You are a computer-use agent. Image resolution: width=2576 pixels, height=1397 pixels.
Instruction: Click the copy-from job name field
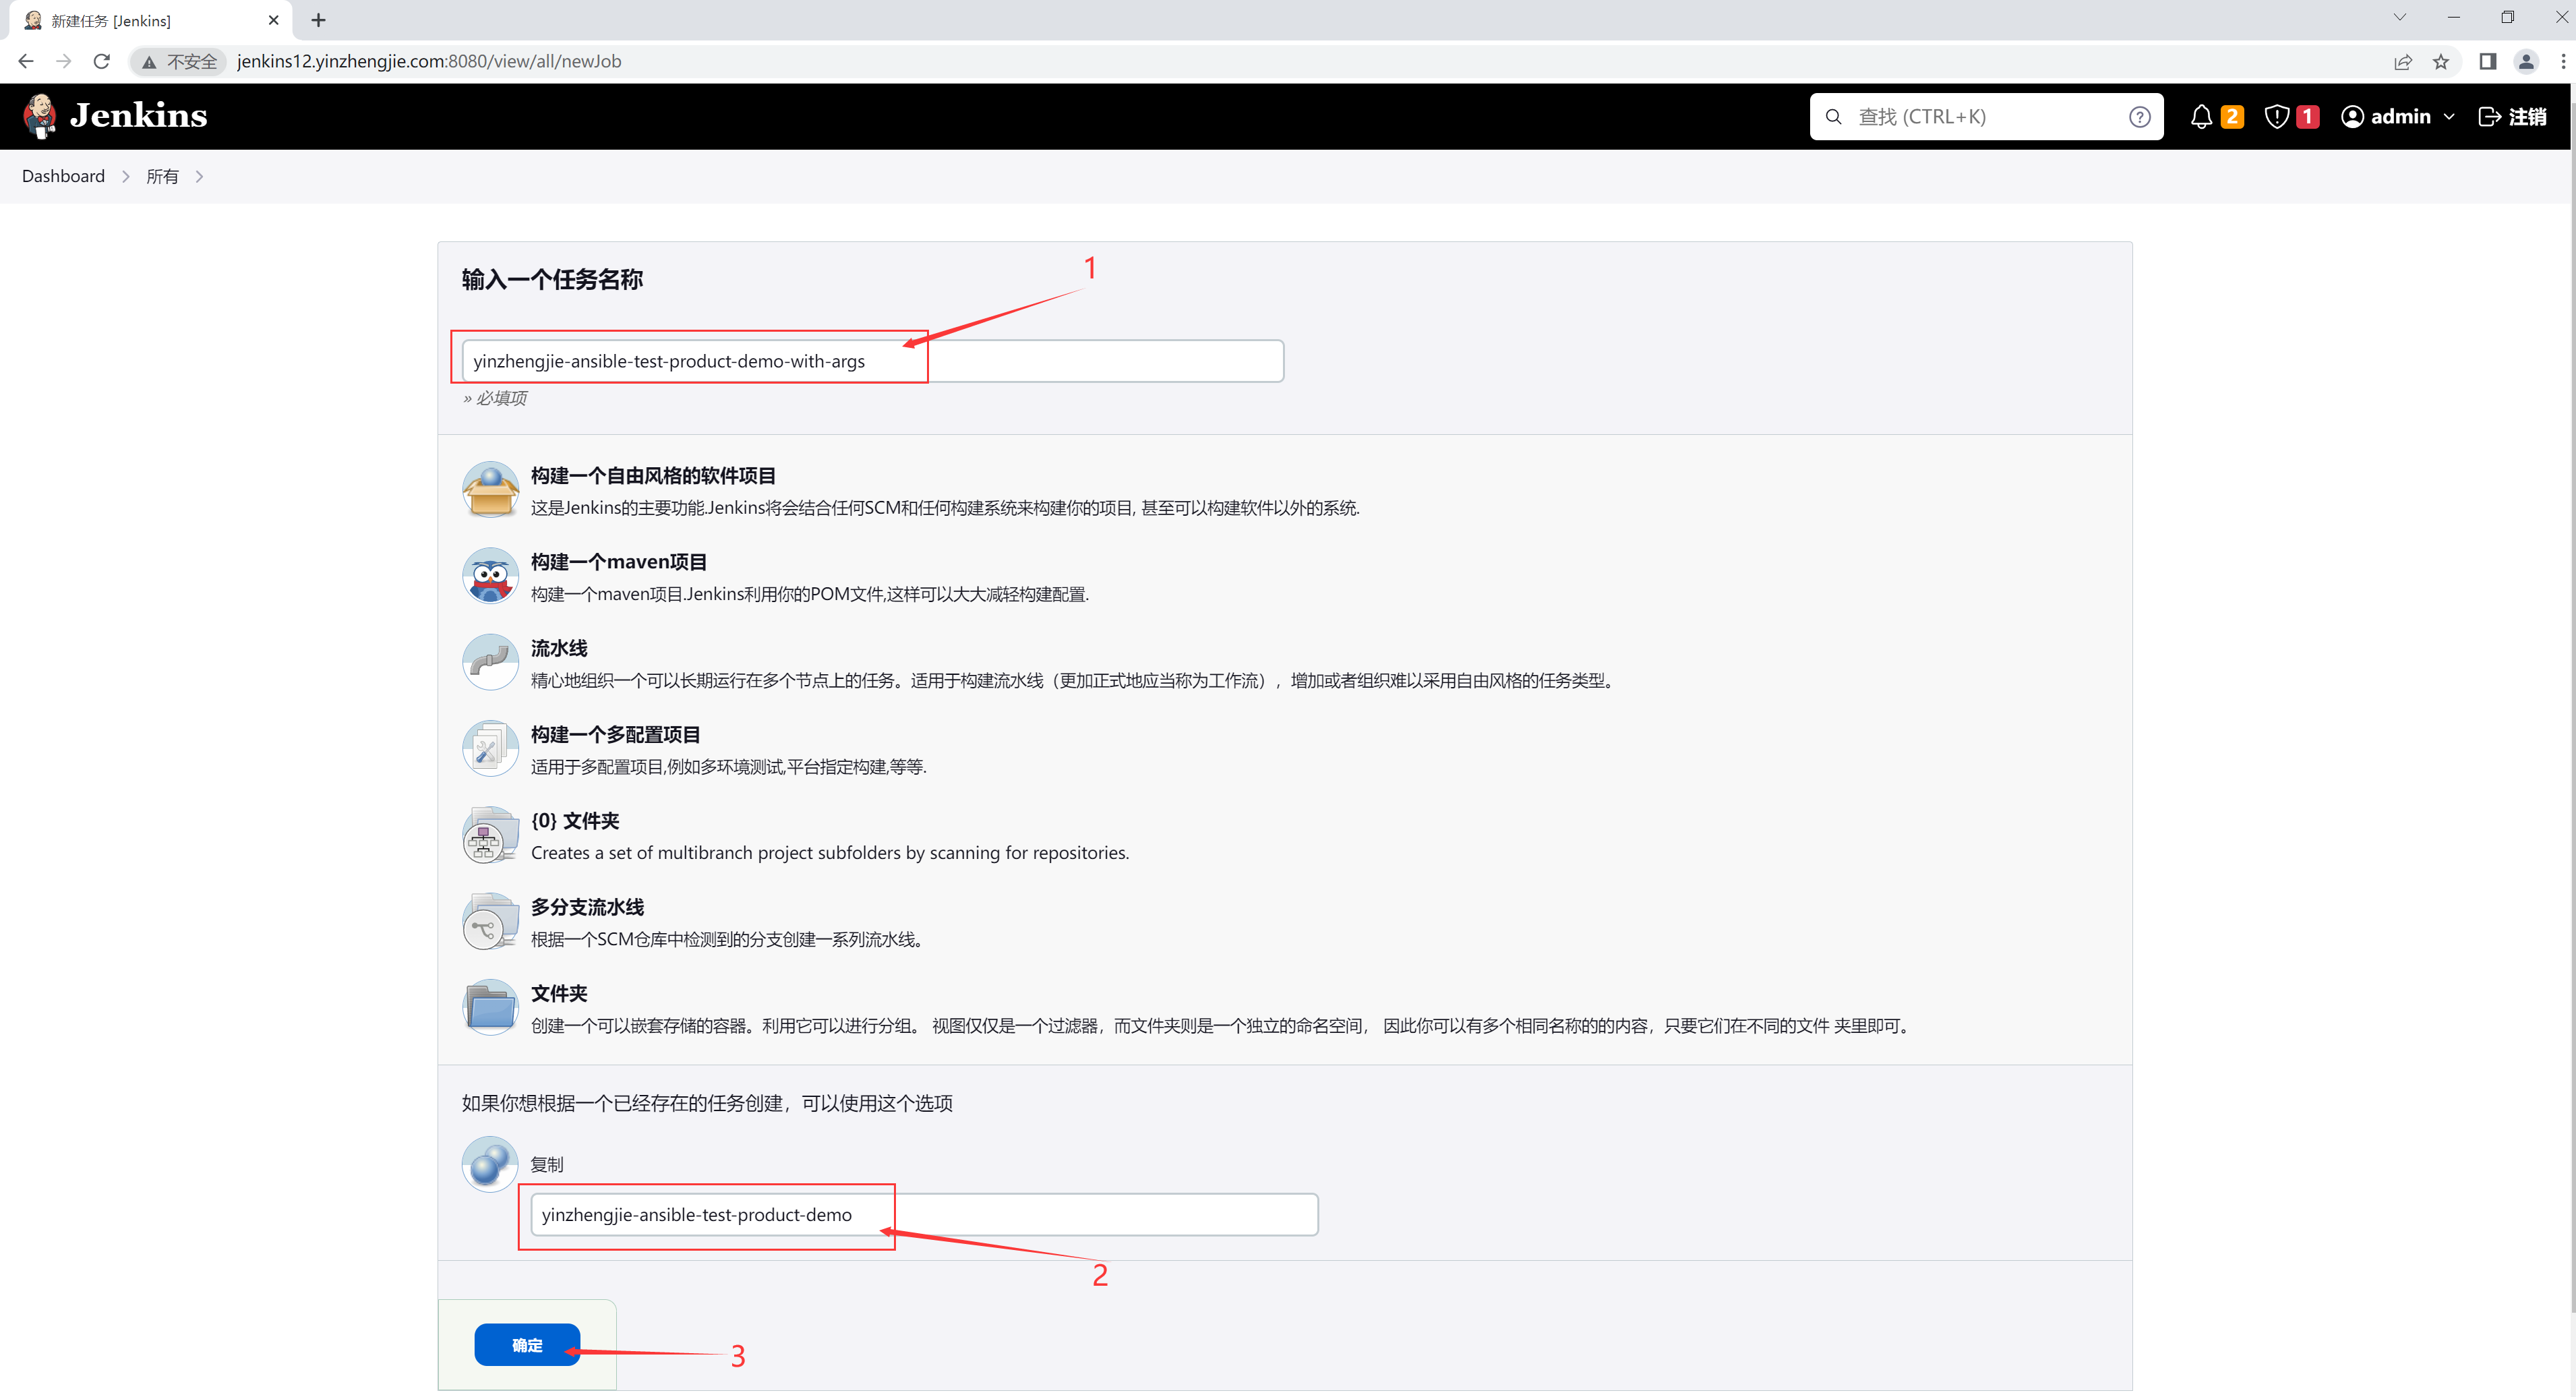click(923, 1215)
